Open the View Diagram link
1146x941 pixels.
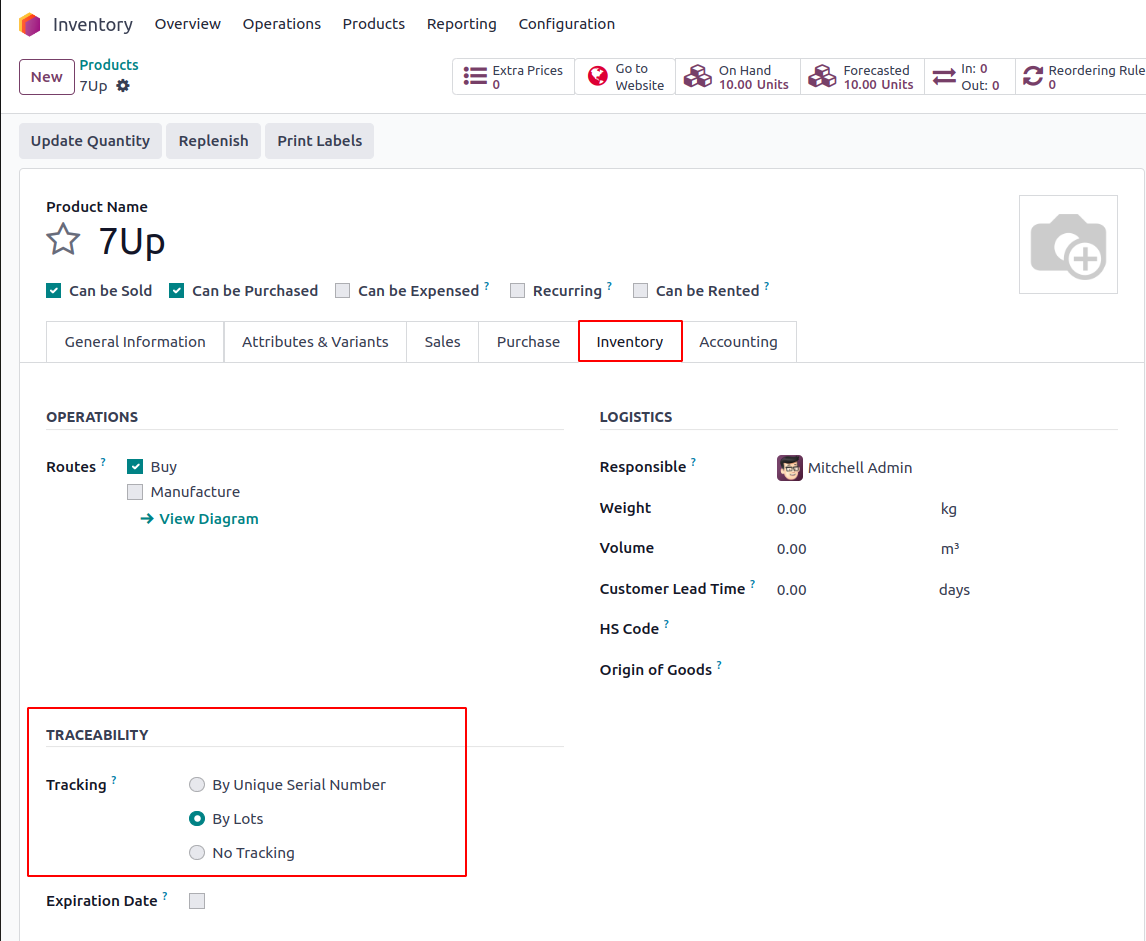click(199, 519)
